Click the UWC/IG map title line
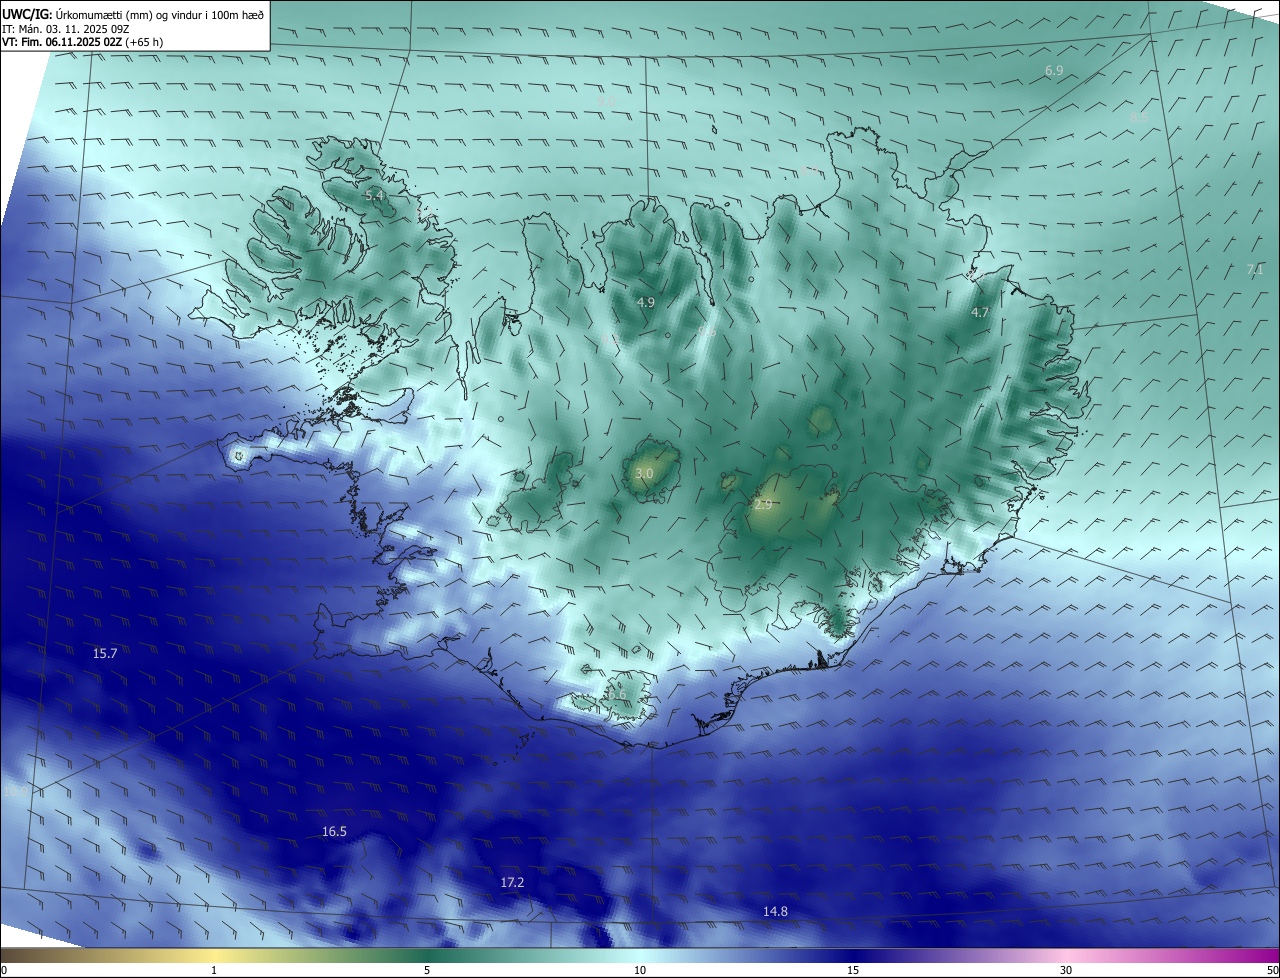The height and width of the screenshot is (978, 1280). tap(133, 14)
